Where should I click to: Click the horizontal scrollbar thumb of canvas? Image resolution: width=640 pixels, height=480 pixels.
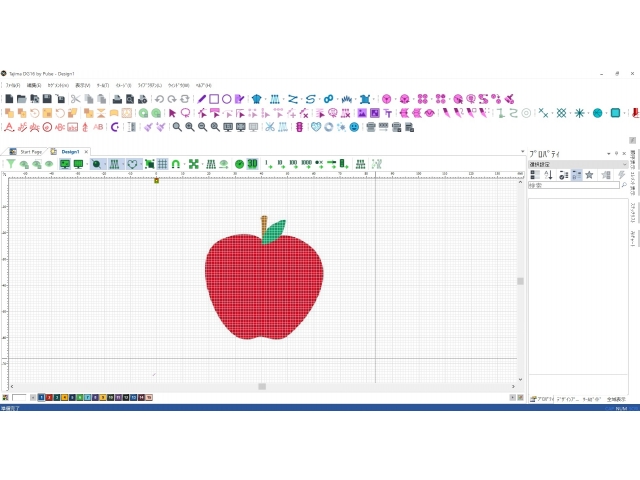point(262,387)
